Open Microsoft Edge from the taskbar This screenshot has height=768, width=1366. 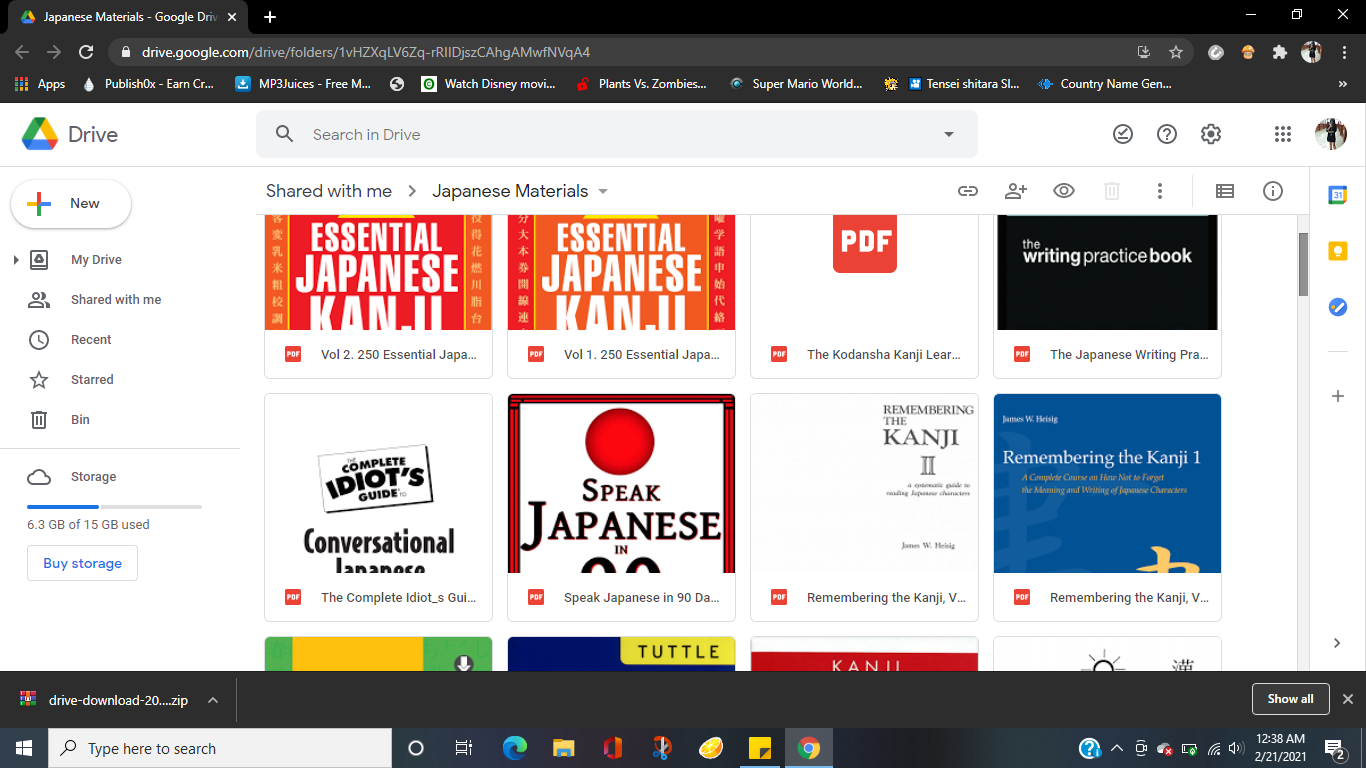(x=515, y=748)
